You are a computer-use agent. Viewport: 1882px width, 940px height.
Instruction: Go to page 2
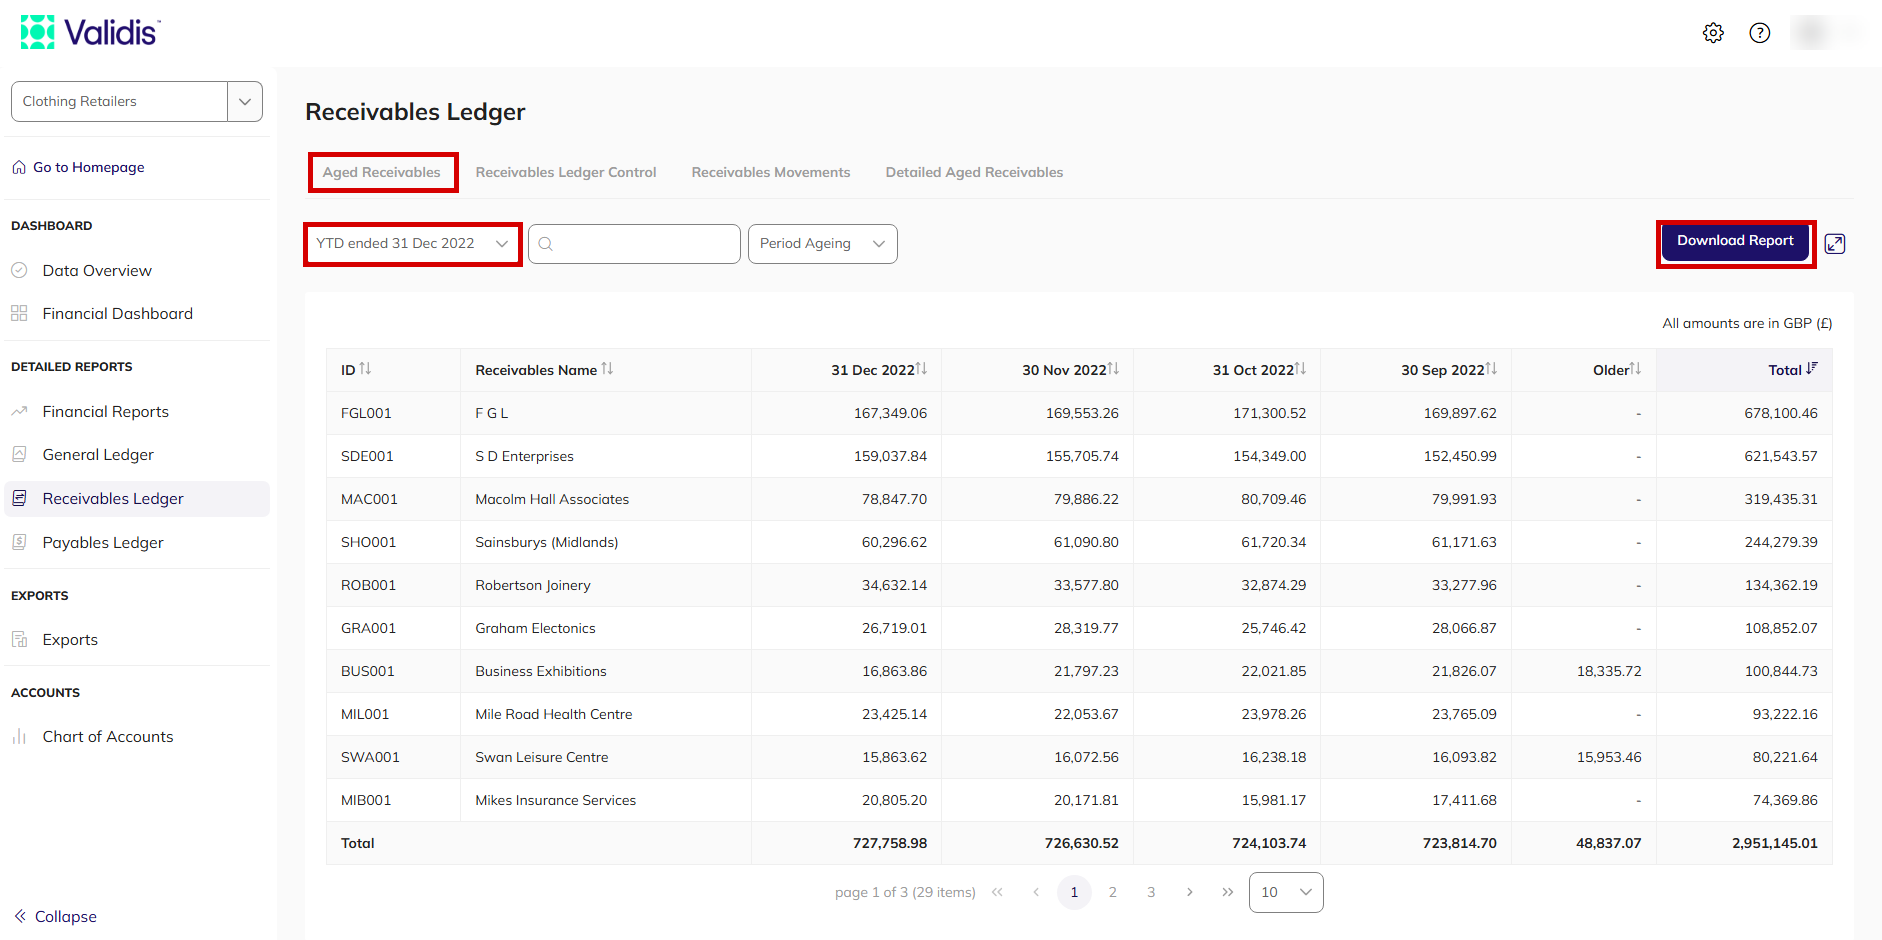1112,892
